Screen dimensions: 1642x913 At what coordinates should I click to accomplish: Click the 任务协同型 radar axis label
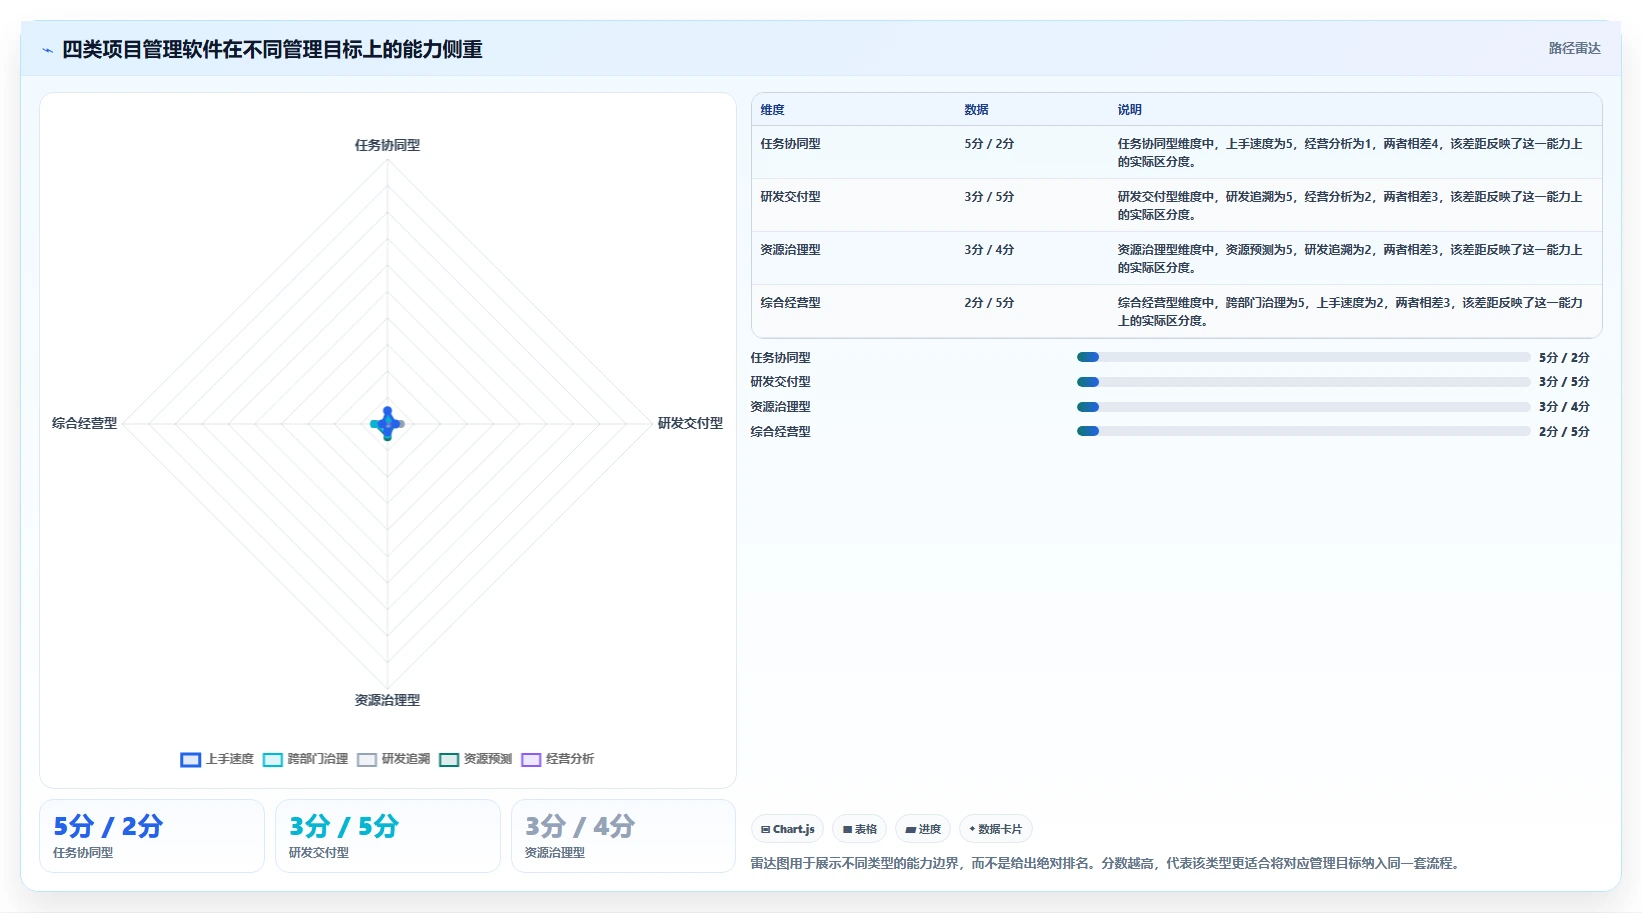click(x=387, y=146)
